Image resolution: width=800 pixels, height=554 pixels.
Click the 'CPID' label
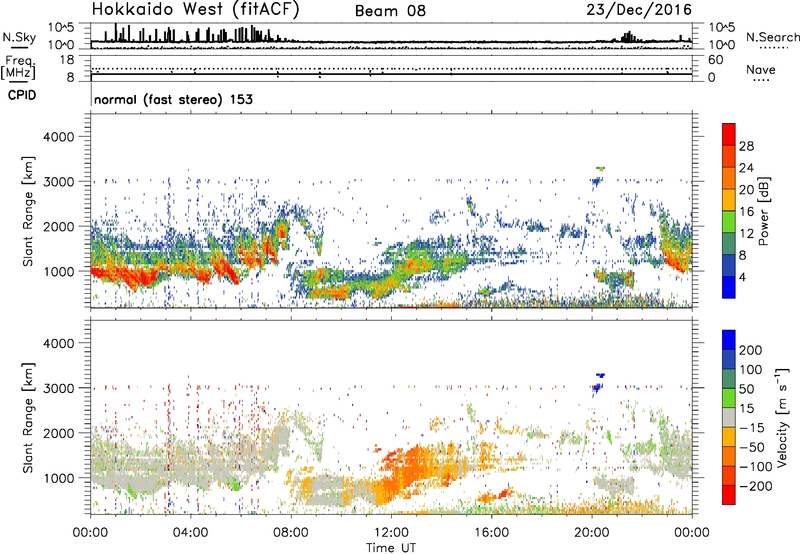[22, 95]
